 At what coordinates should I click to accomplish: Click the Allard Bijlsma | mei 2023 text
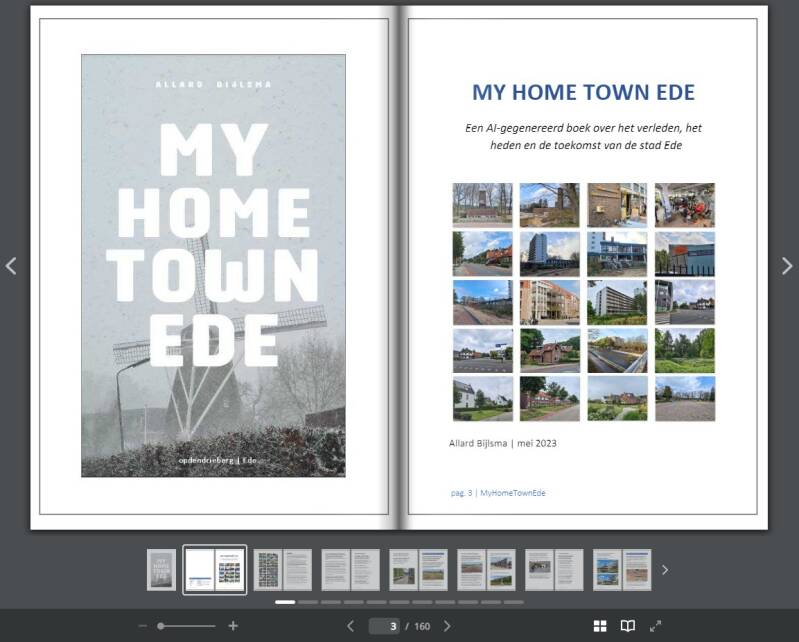(502, 443)
